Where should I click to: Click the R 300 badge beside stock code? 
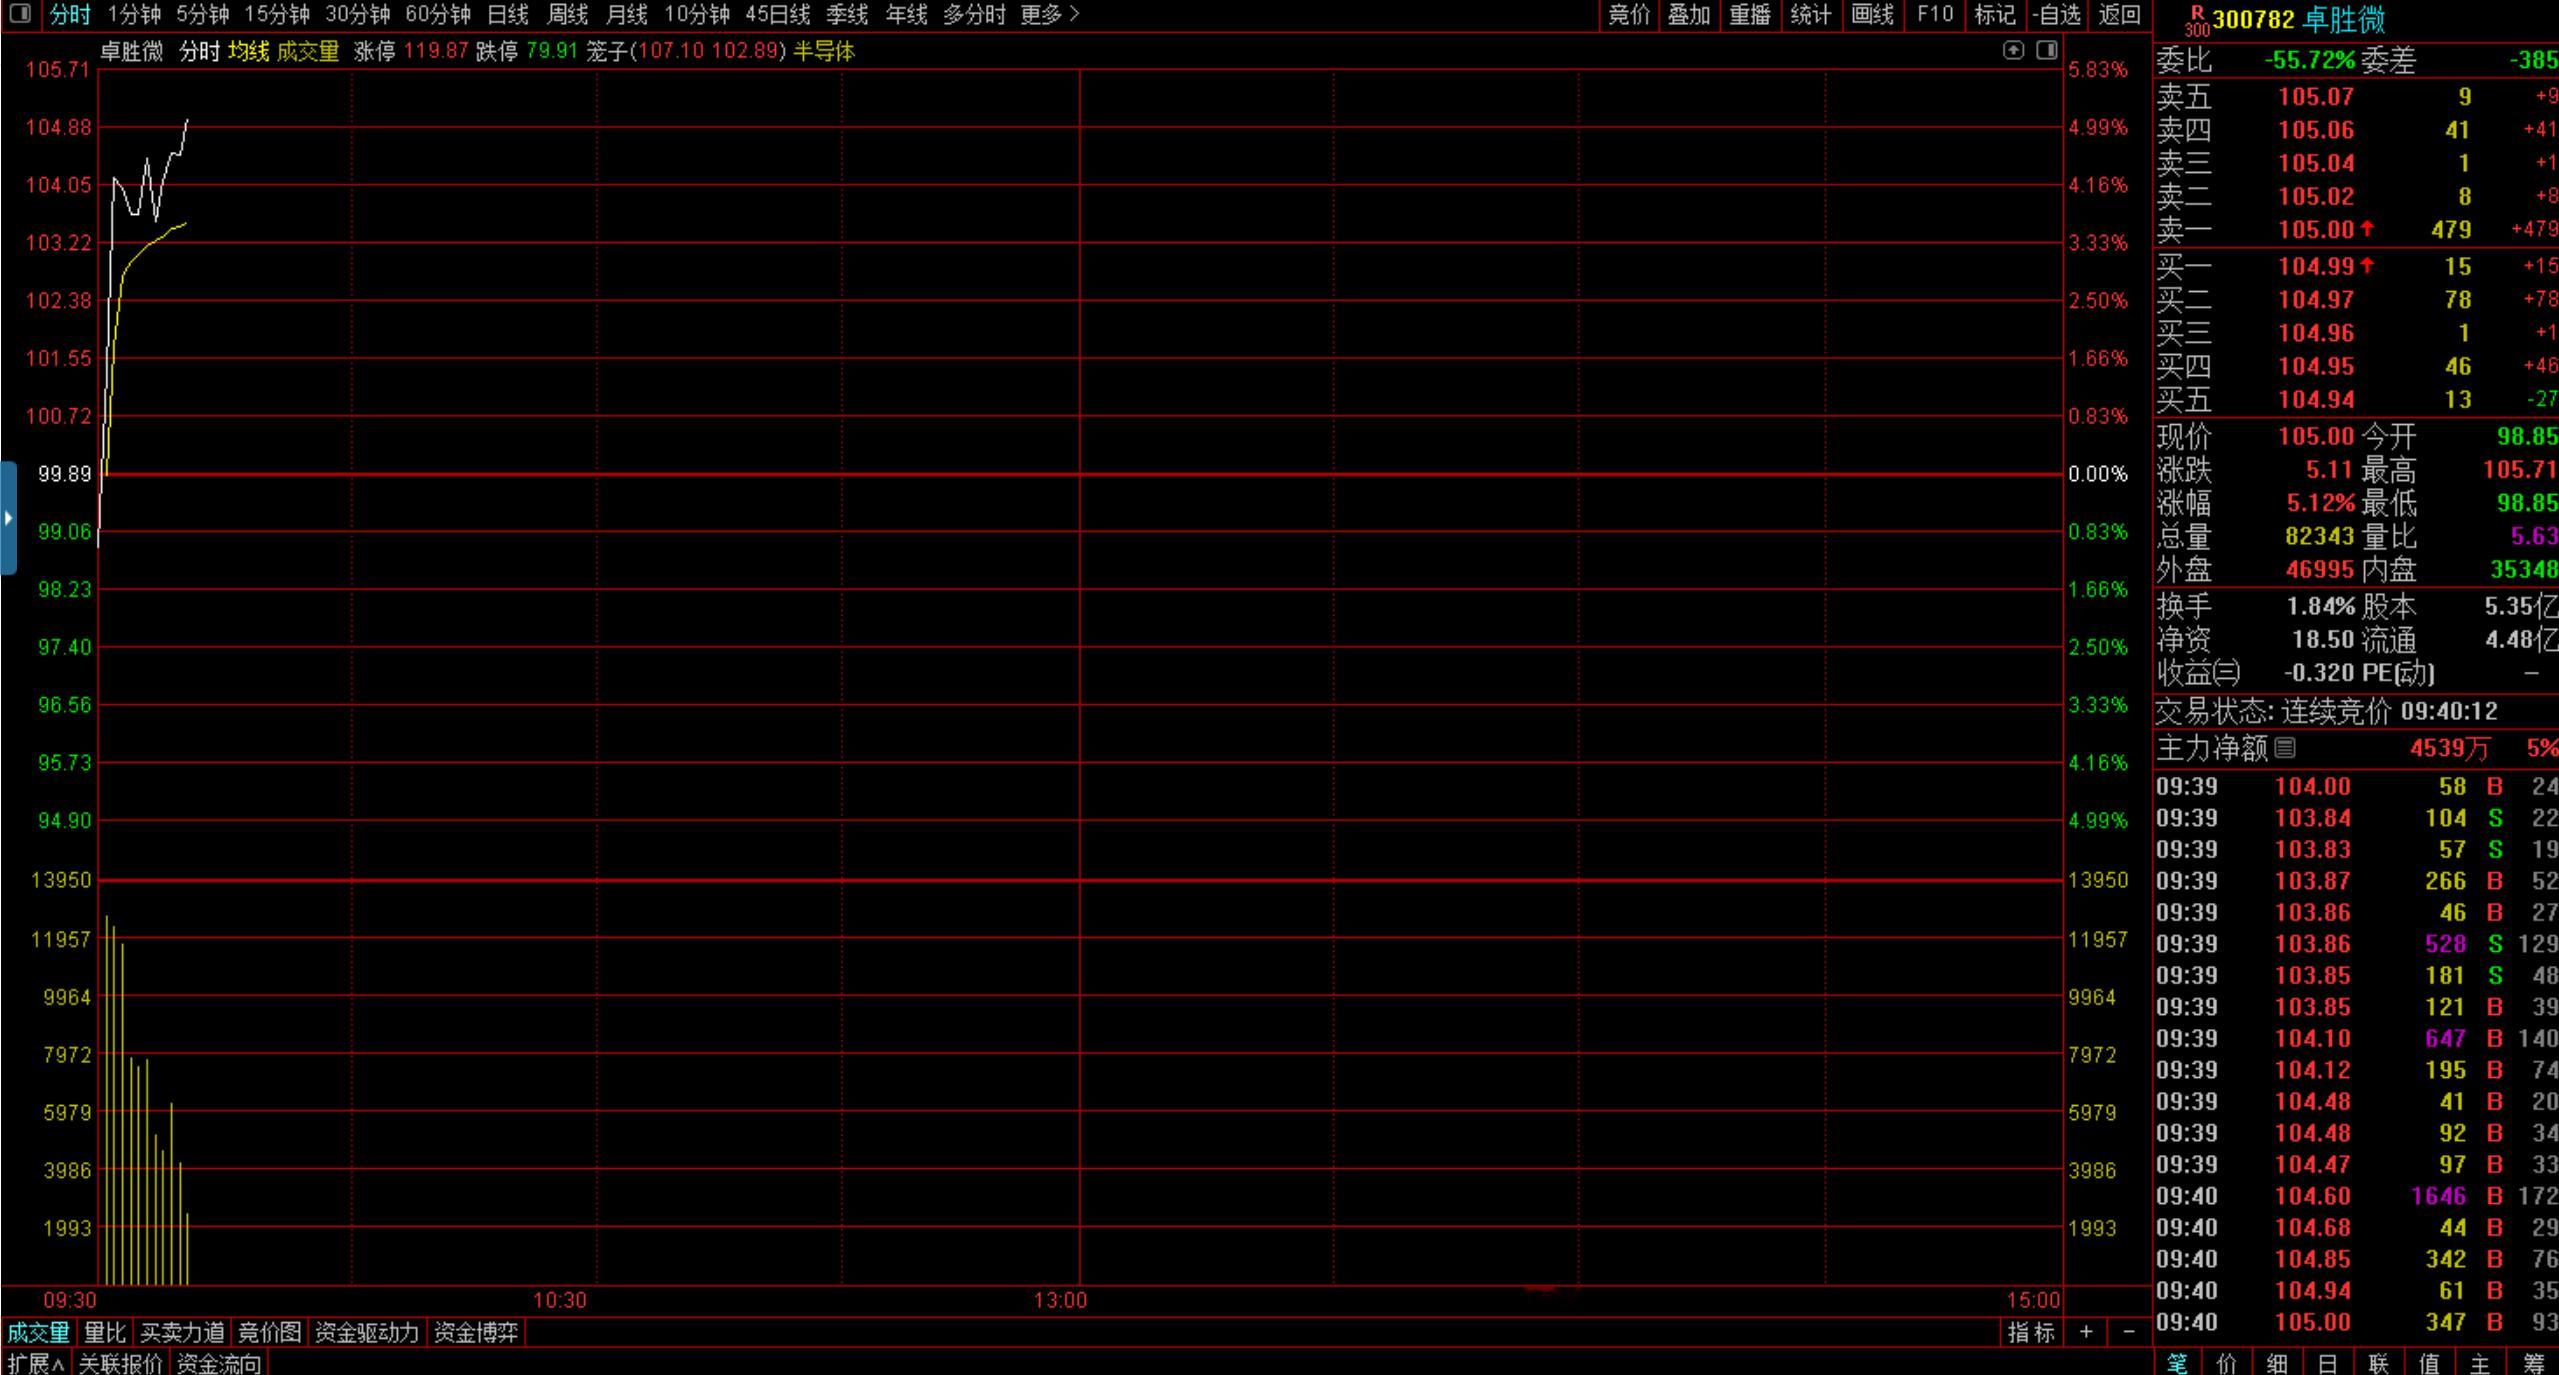[2196, 20]
